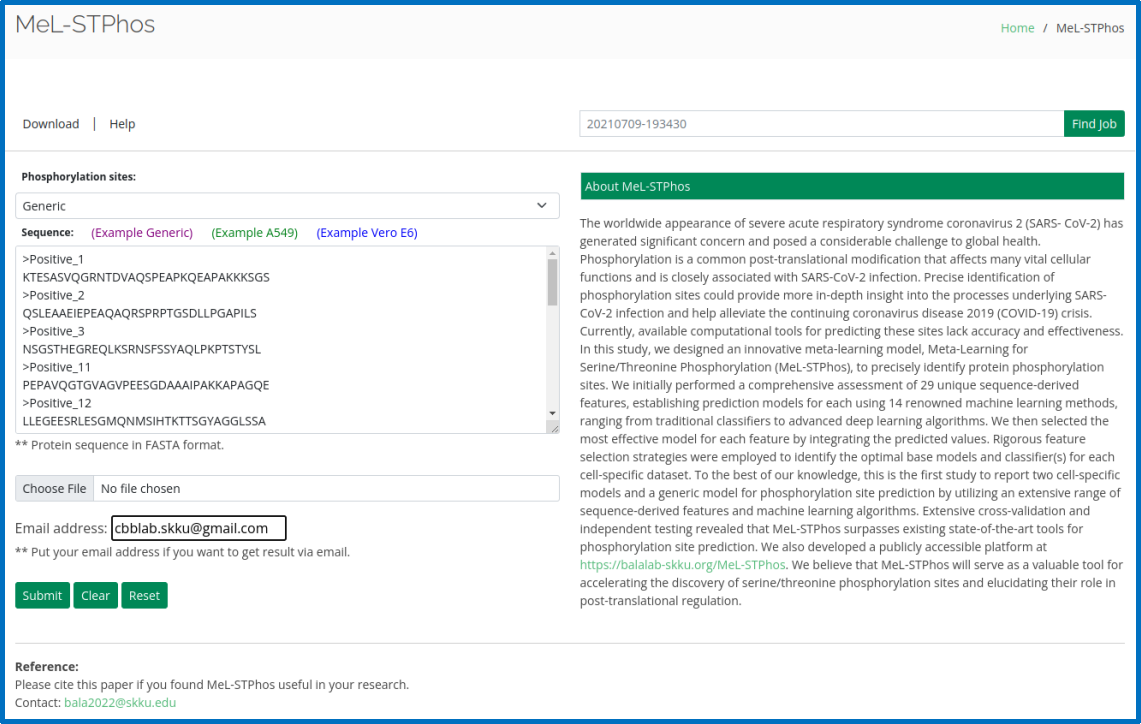This screenshot has height=724, width=1141.
Task: Load the Example Generic sequence
Action: (x=142, y=233)
